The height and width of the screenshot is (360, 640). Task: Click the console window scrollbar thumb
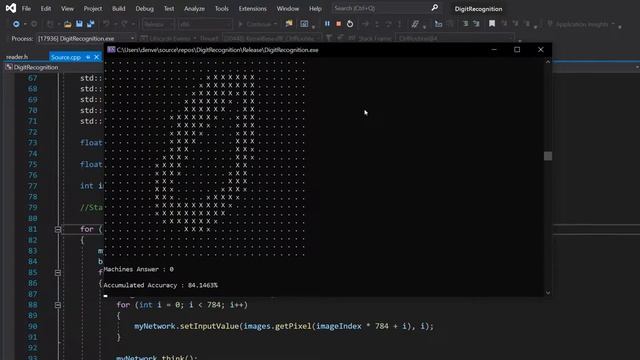click(x=548, y=156)
